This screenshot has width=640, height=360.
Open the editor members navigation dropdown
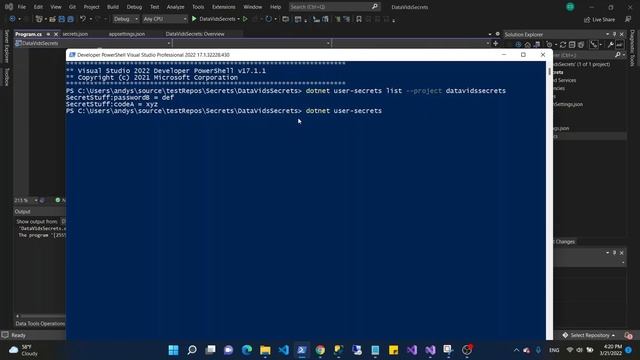point(411,43)
